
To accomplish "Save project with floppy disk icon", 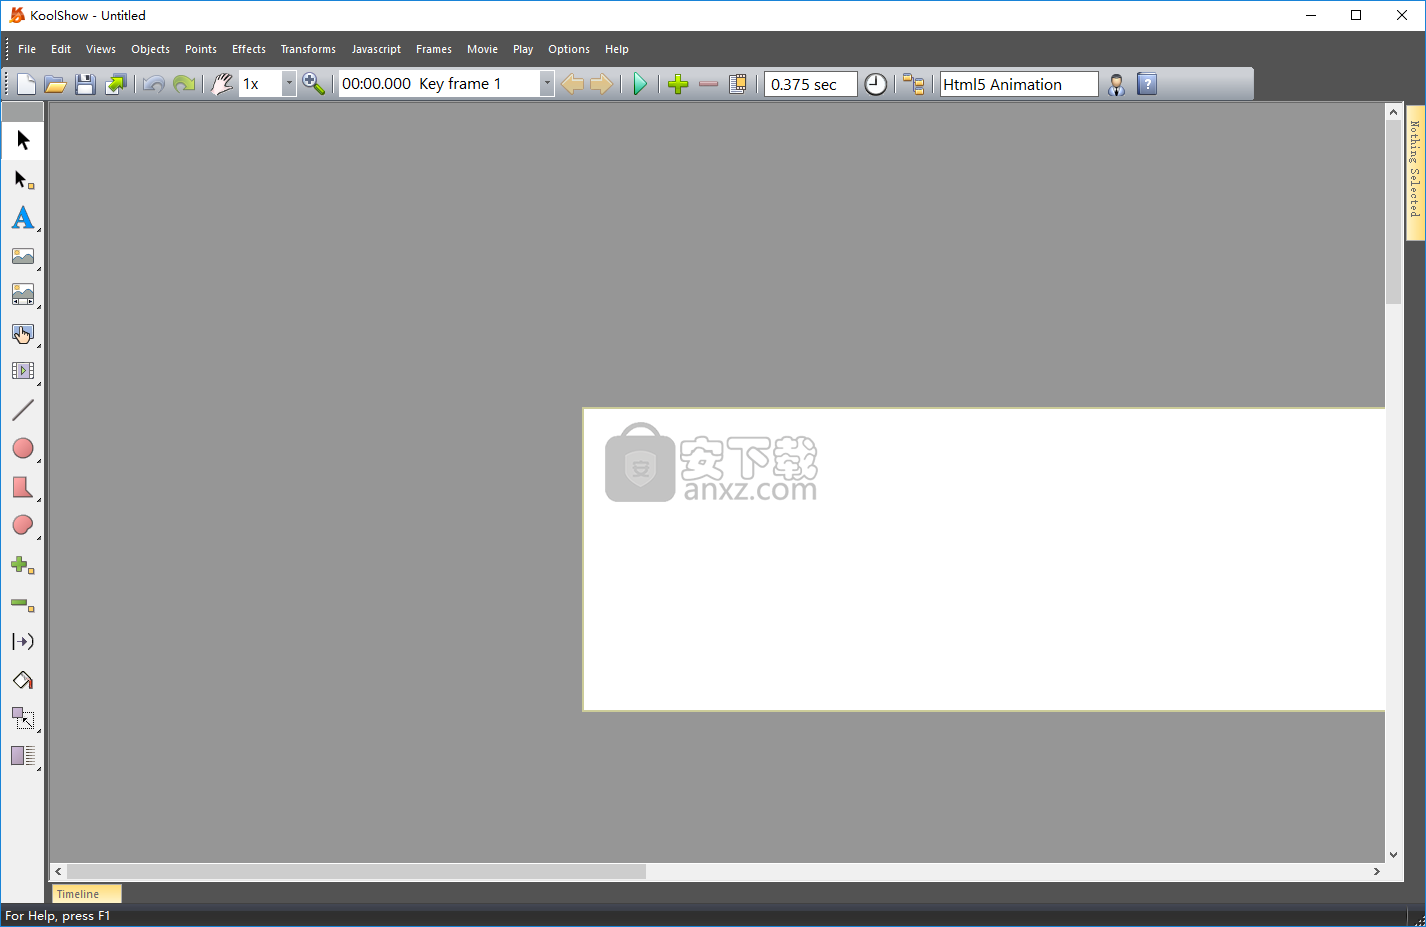I will 85,84.
